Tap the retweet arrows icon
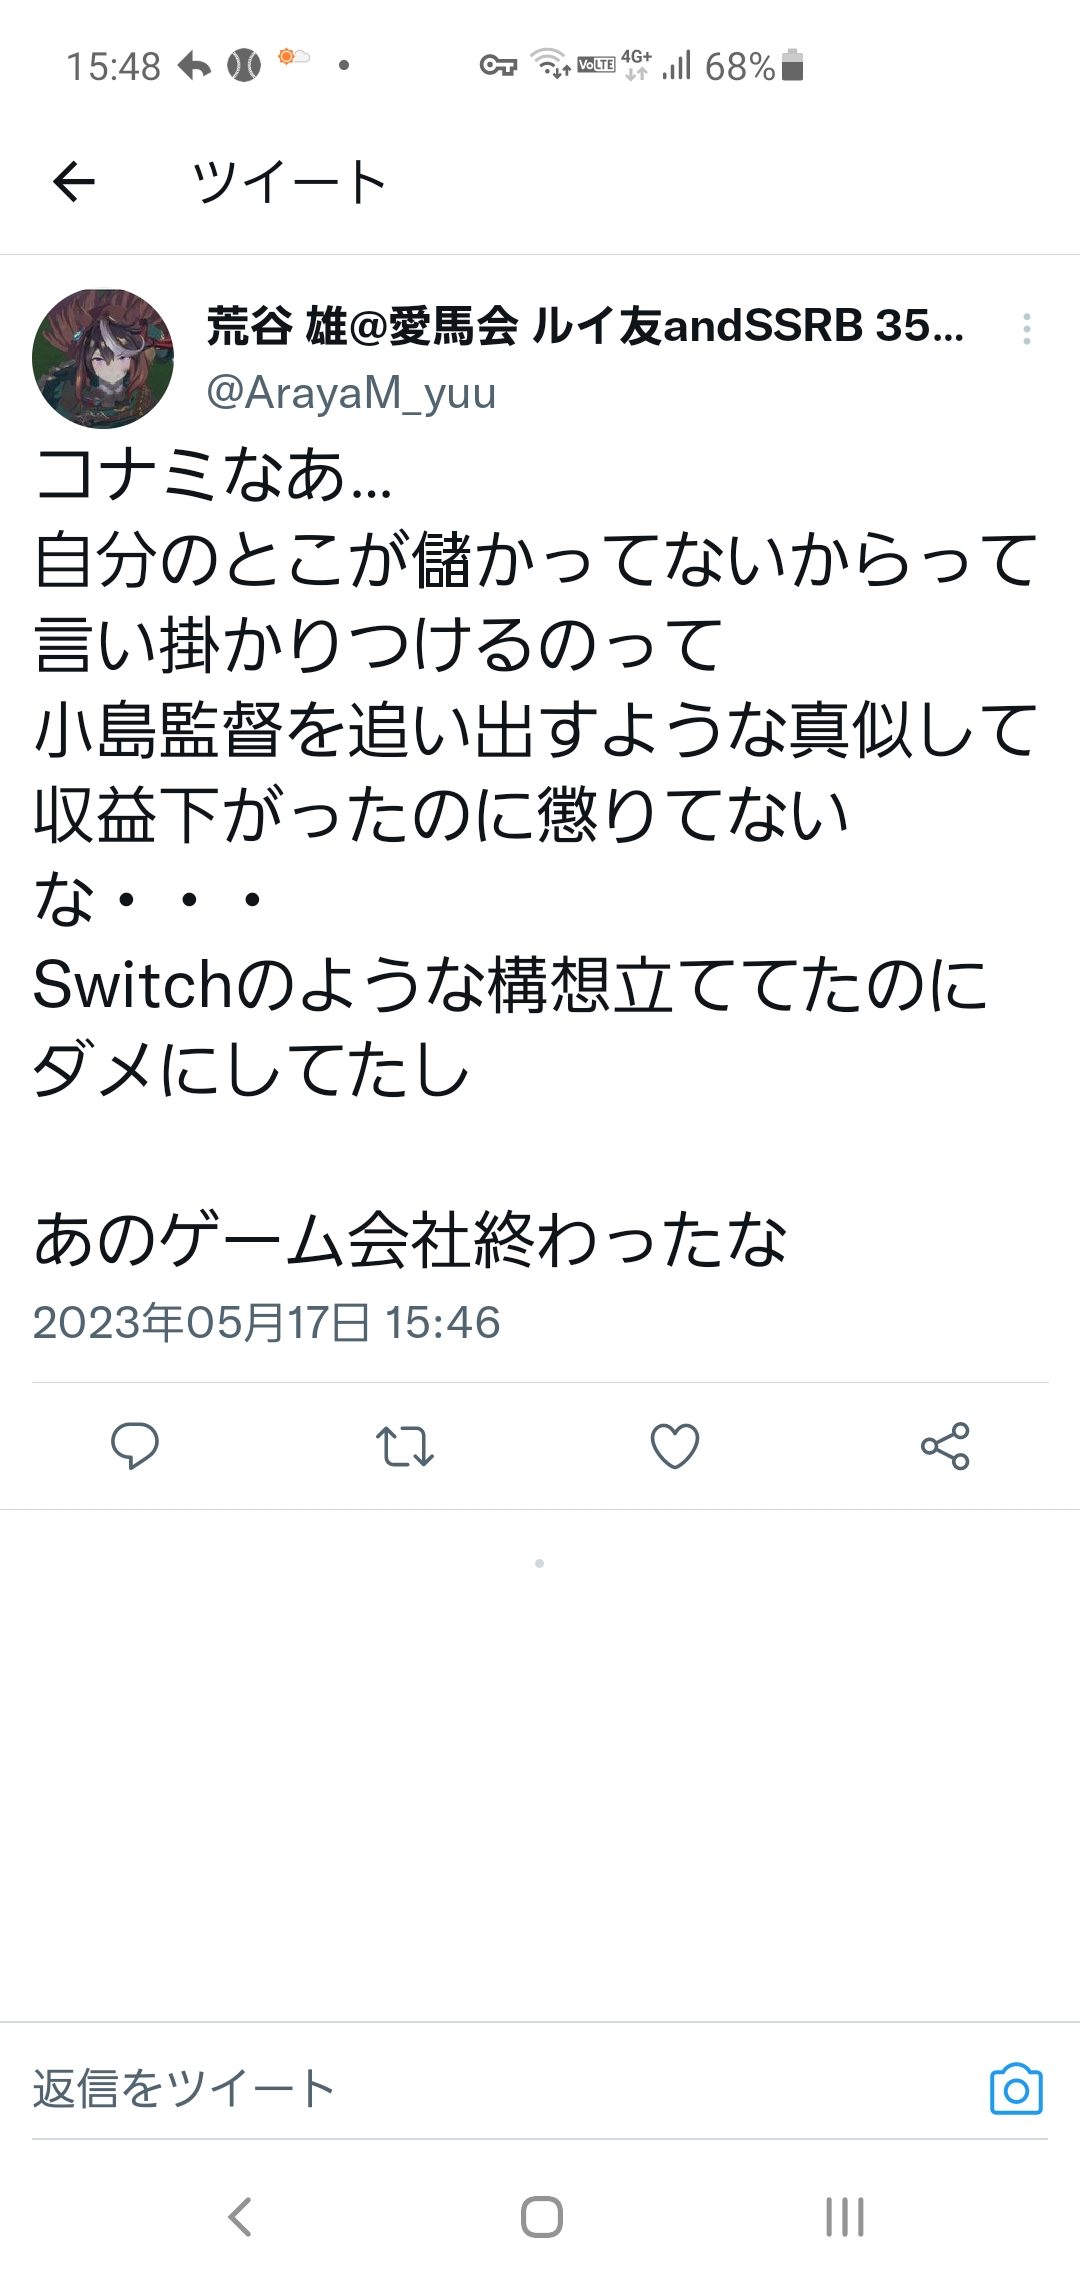Image resolution: width=1080 pixels, height=2280 pixels. 405,1446
